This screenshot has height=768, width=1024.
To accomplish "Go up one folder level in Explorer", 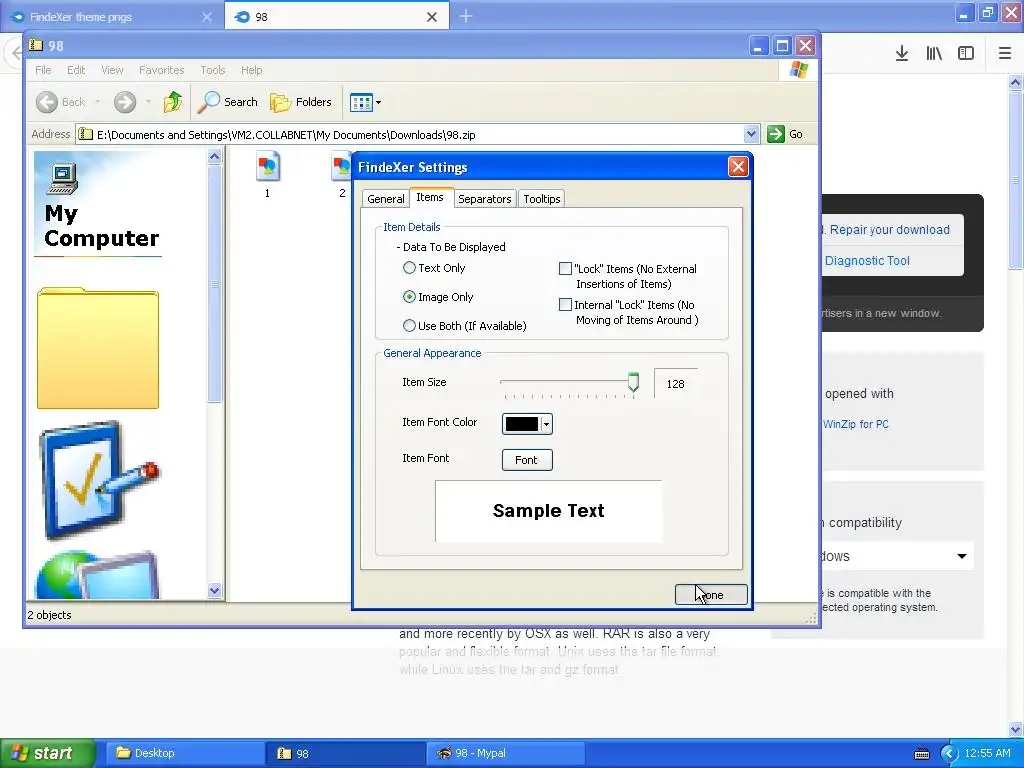I will click(x=172, y=102).
